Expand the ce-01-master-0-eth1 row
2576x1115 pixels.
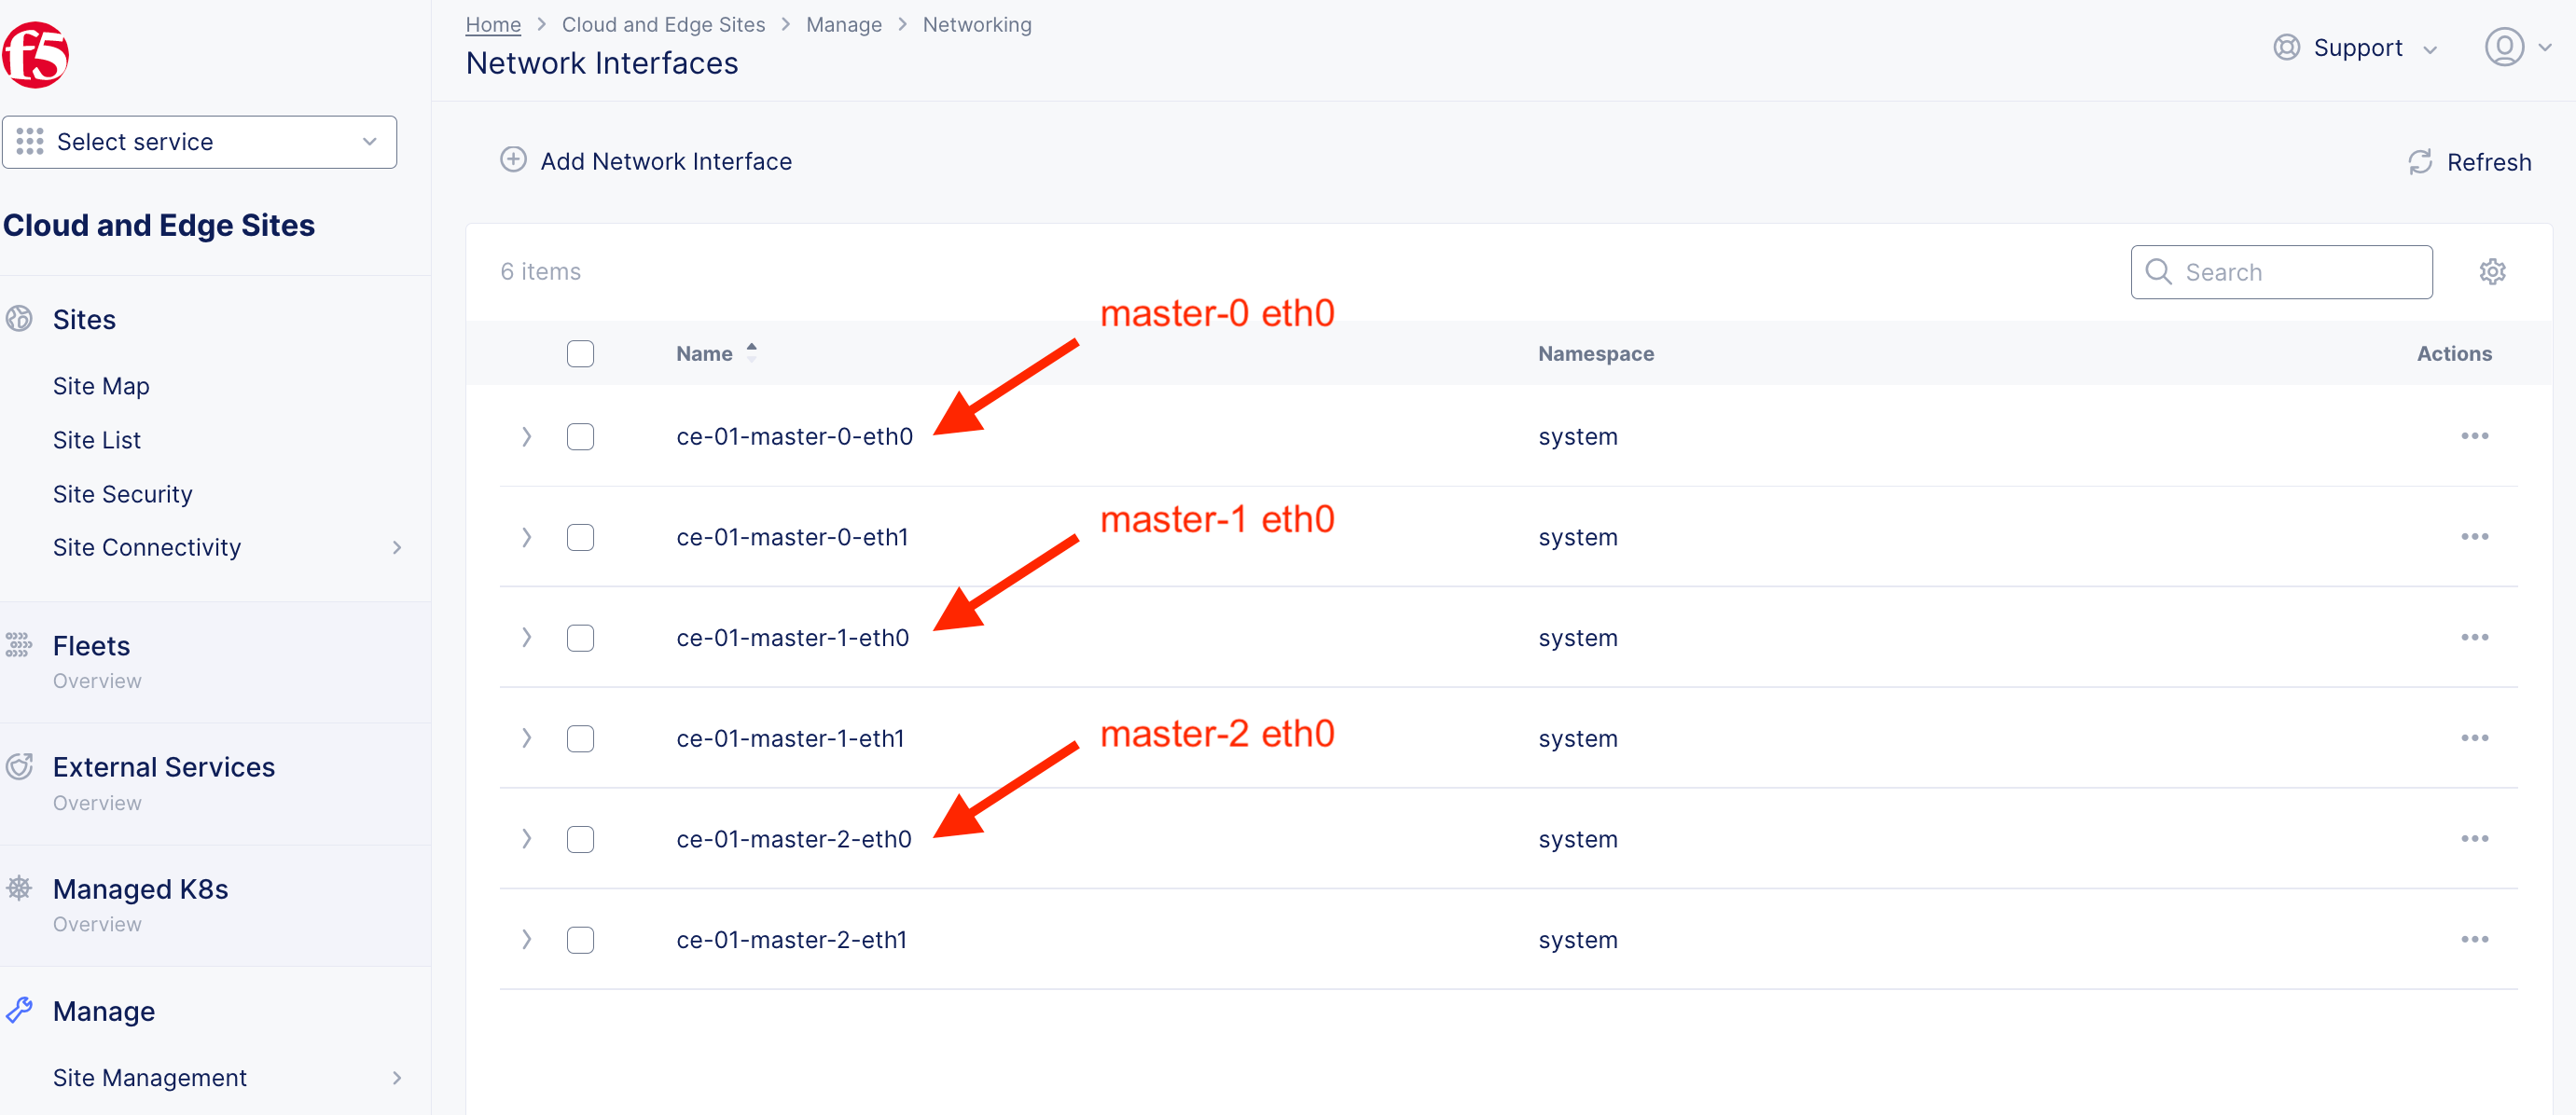click(x=526, y=537)
